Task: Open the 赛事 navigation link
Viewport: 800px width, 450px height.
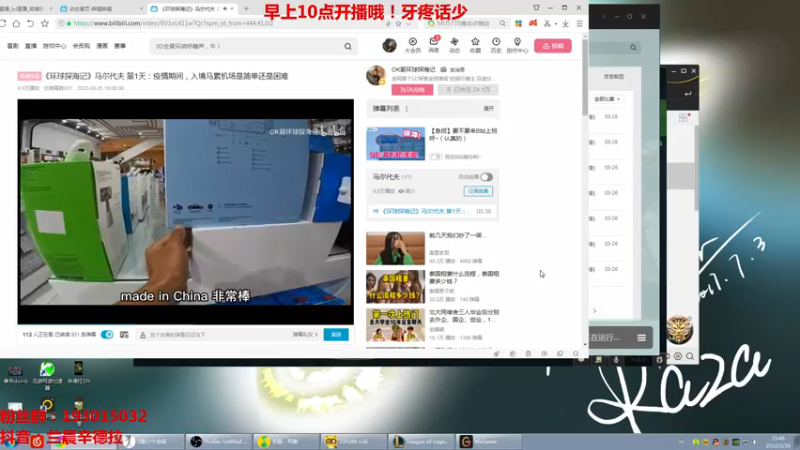Action: pyautogui.click(x=120, y=46)
